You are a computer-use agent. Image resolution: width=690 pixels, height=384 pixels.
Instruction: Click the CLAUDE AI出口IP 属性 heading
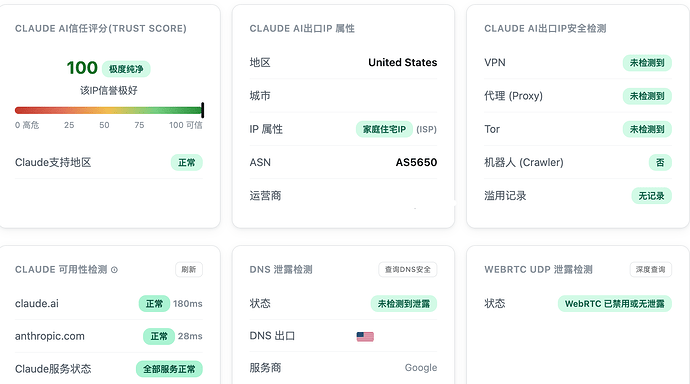(302, 29)
